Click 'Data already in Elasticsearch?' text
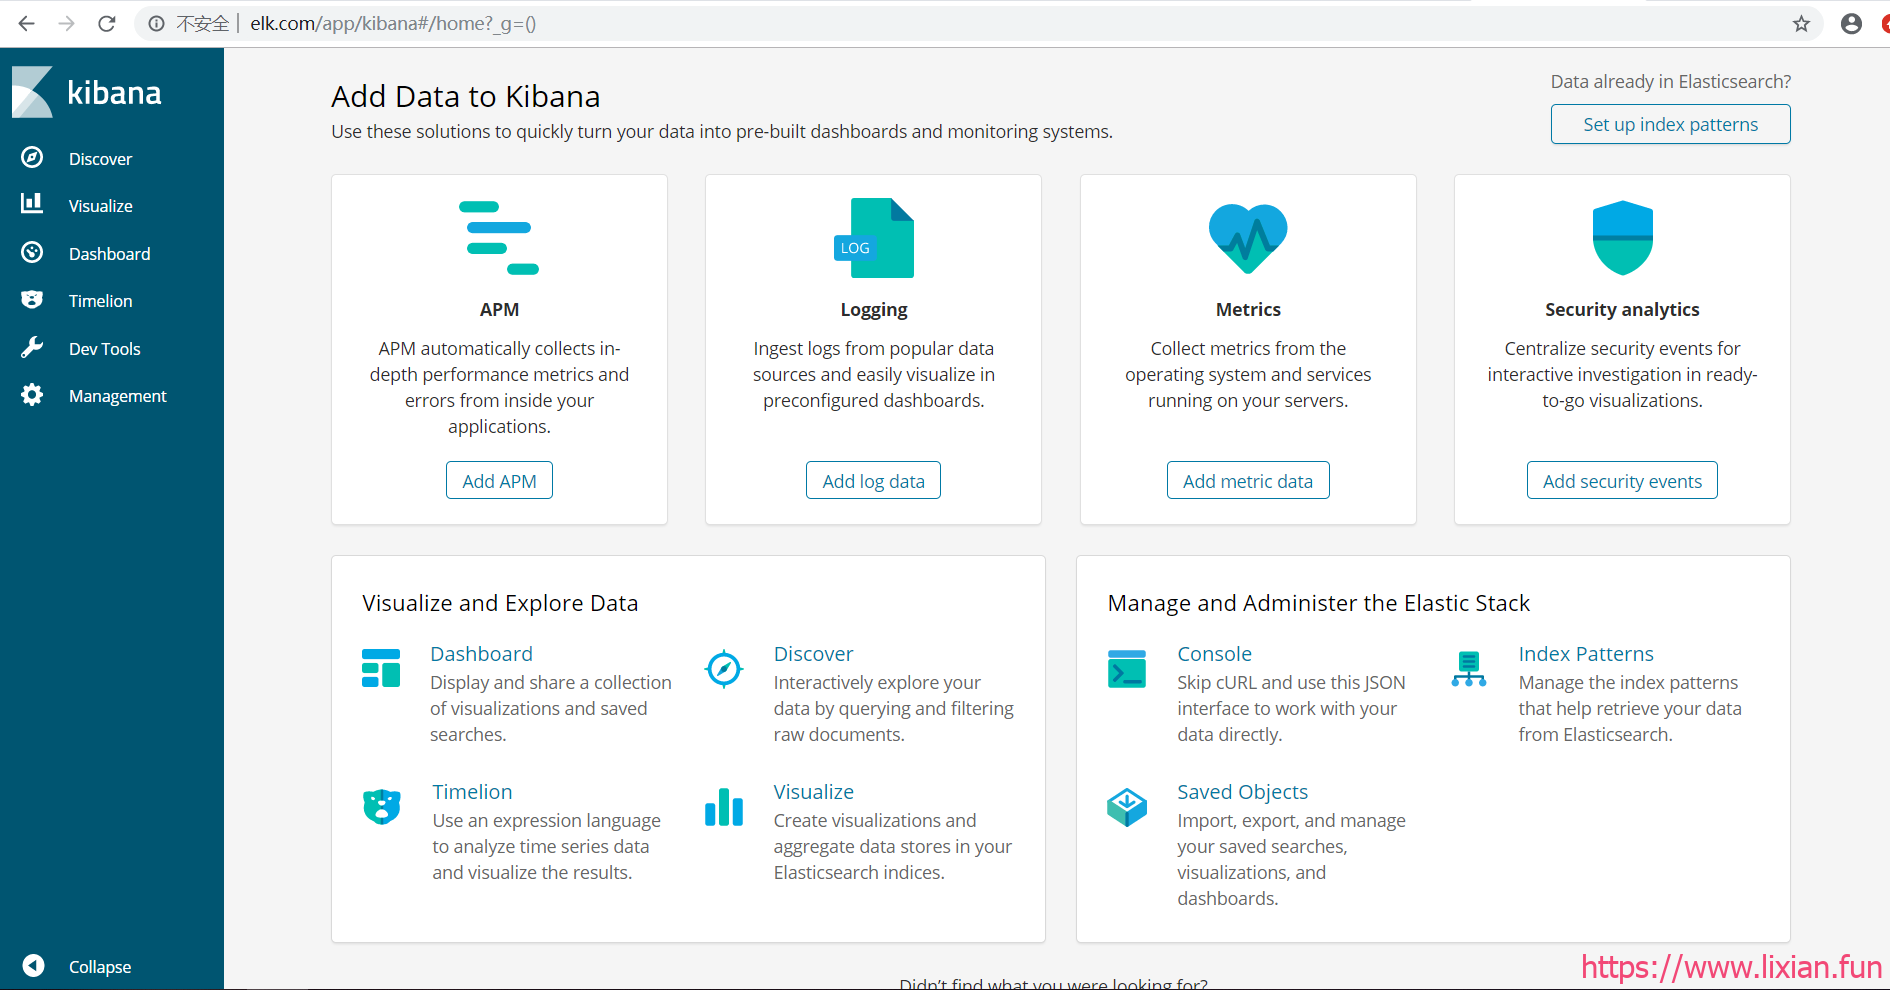 coord(1671,82)
